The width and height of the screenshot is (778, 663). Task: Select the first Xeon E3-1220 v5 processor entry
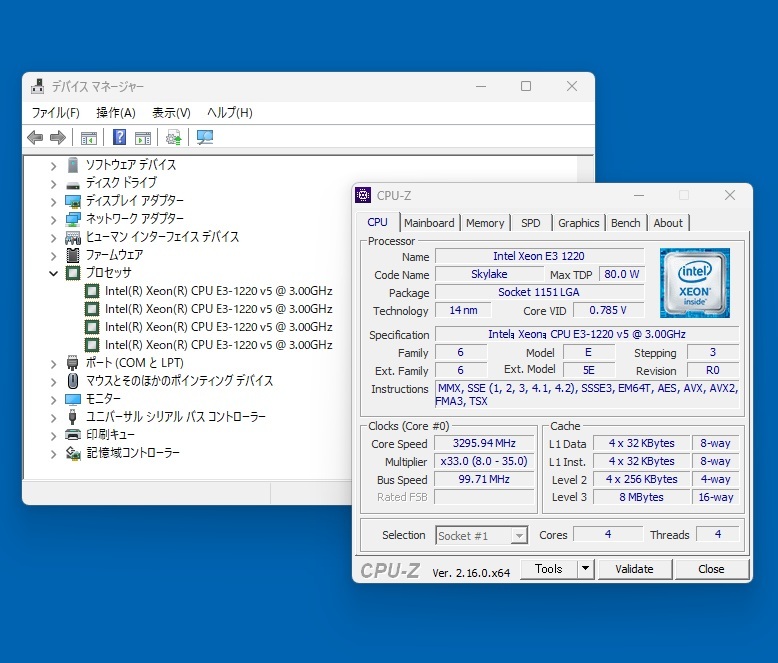(x=218, y=291)
